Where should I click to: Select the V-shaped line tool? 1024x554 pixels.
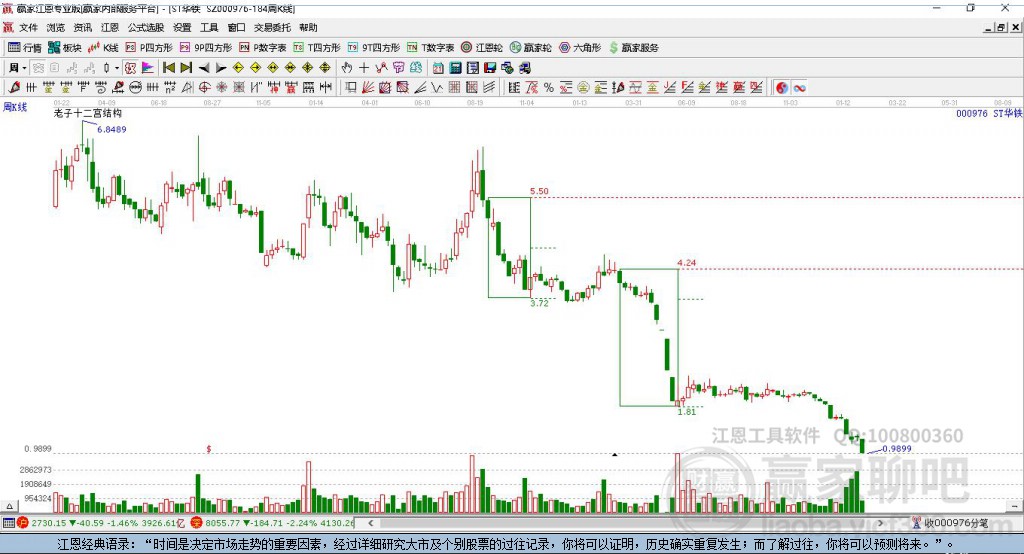pyautogui.click(x=437, y=88)
